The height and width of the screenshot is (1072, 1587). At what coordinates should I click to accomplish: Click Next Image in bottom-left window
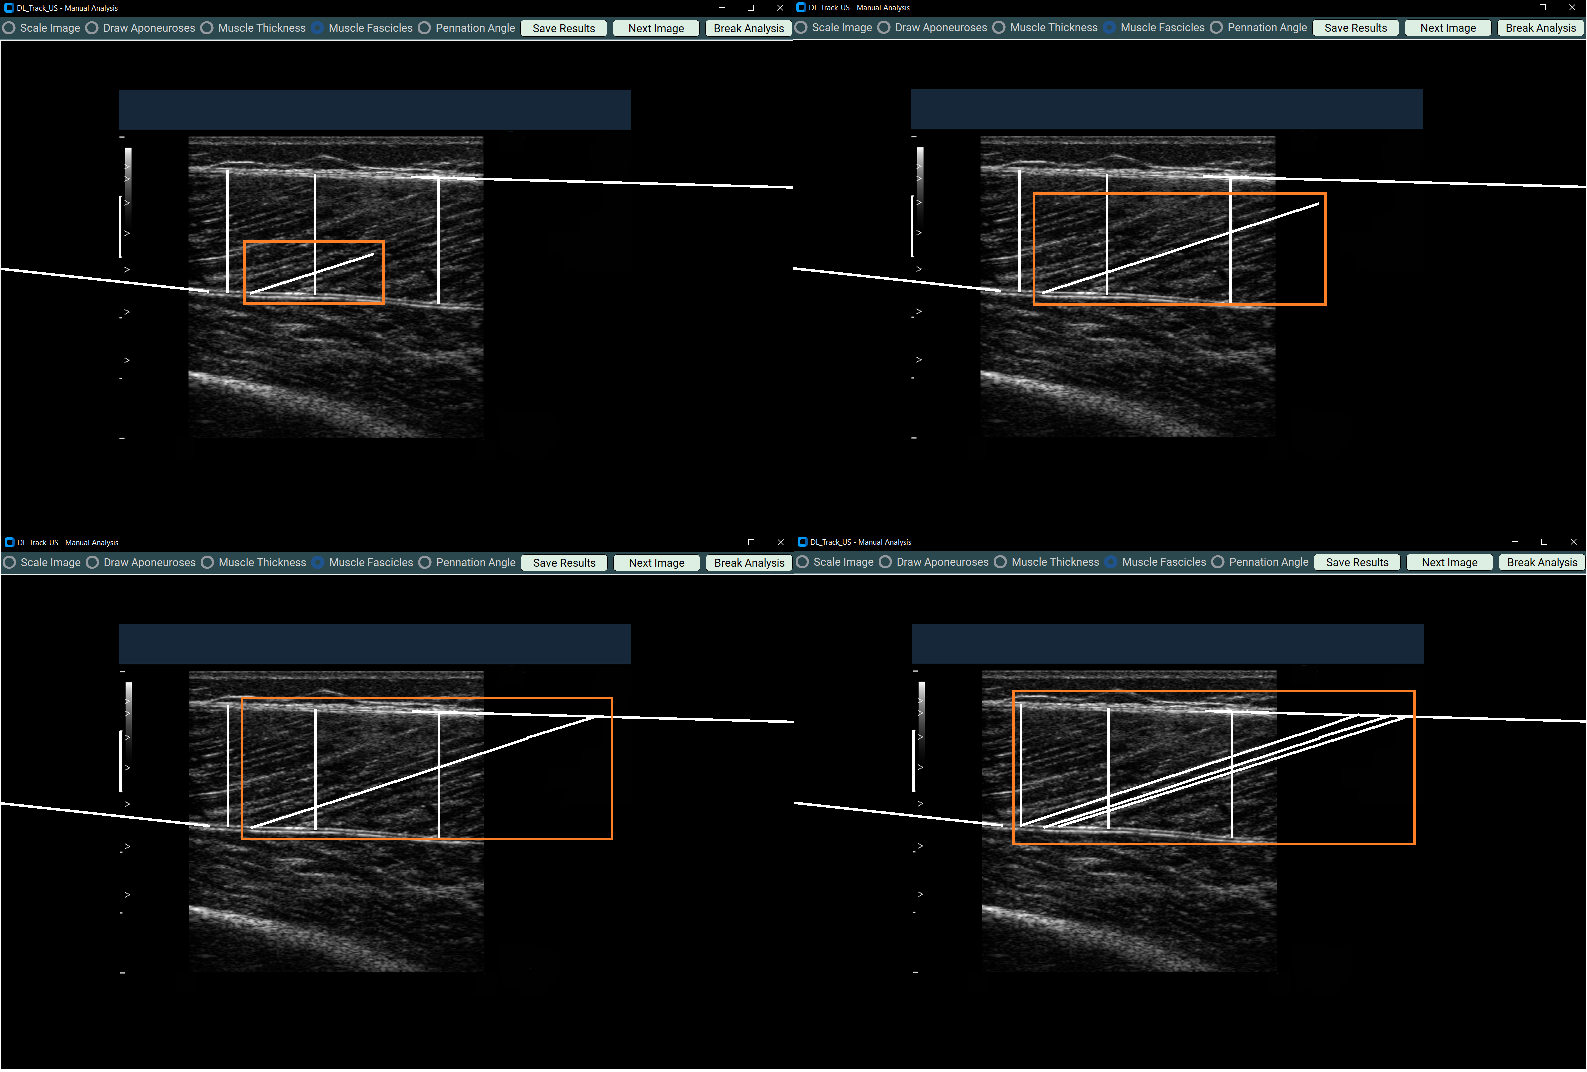click(656, 563)
